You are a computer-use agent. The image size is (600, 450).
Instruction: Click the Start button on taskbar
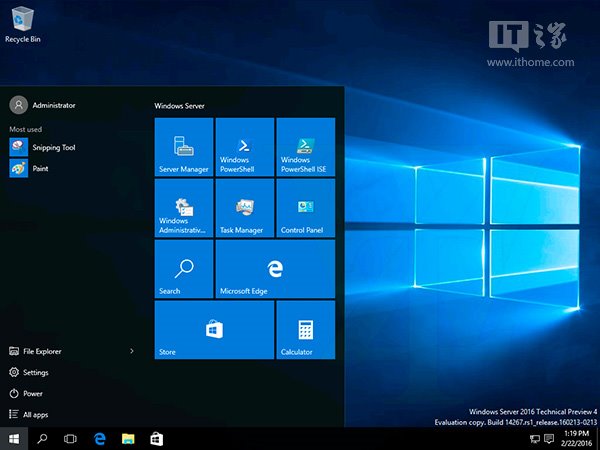[14, 439]
